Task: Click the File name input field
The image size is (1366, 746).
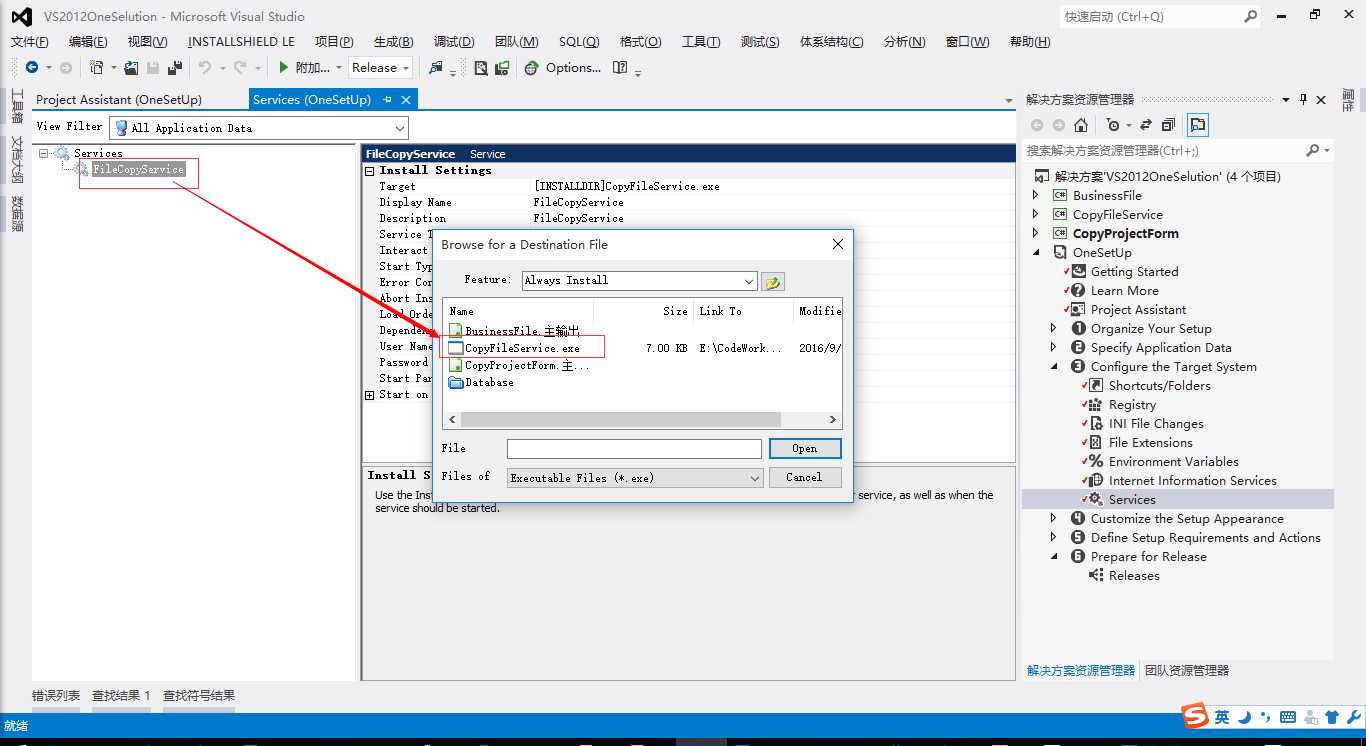Action: point(634,449)
